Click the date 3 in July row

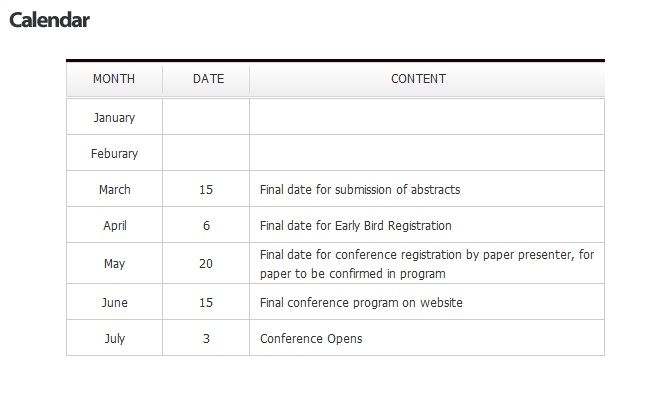click(x=206, y=338)
